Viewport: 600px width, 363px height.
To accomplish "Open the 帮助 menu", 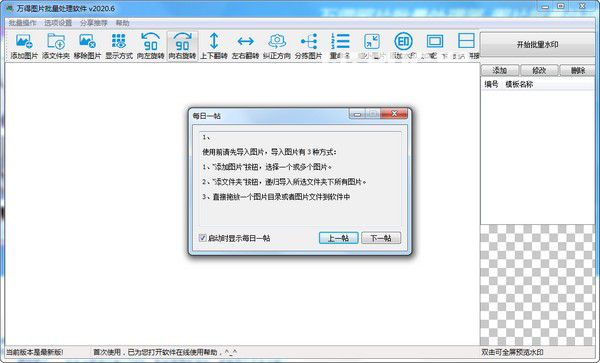I will point(122,23).
